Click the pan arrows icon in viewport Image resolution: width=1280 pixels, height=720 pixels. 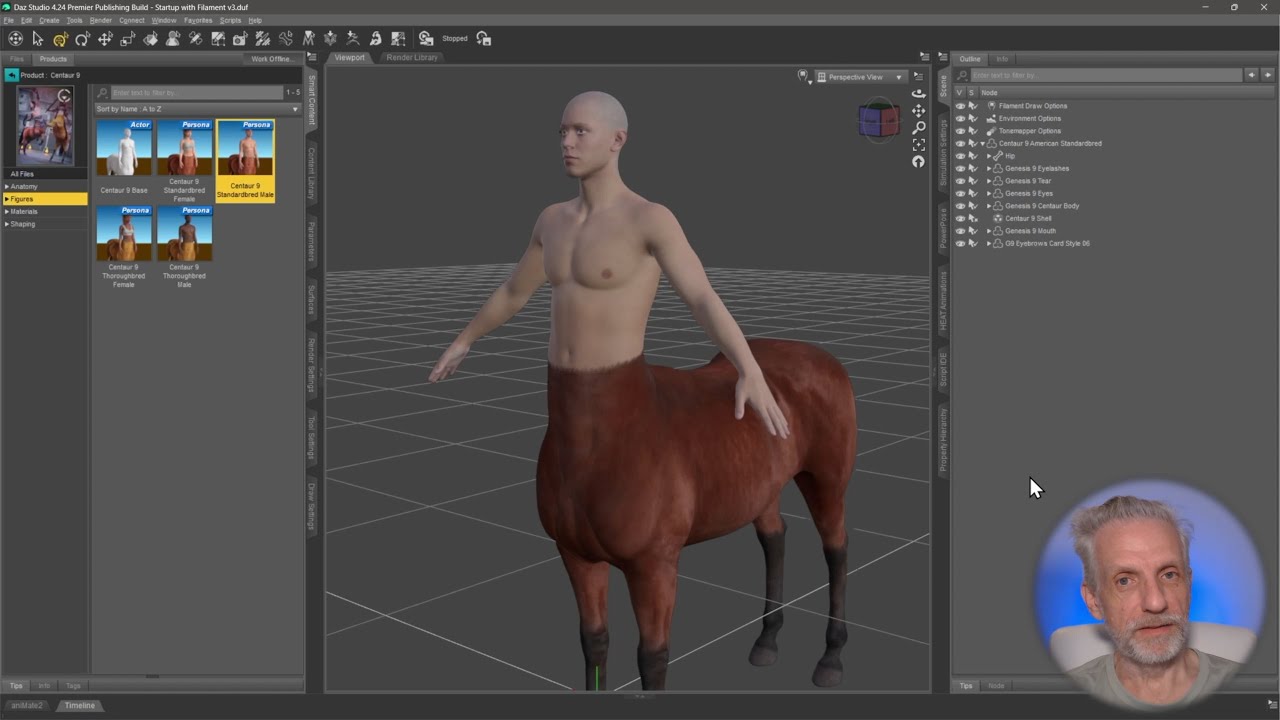tap(918, 110)
